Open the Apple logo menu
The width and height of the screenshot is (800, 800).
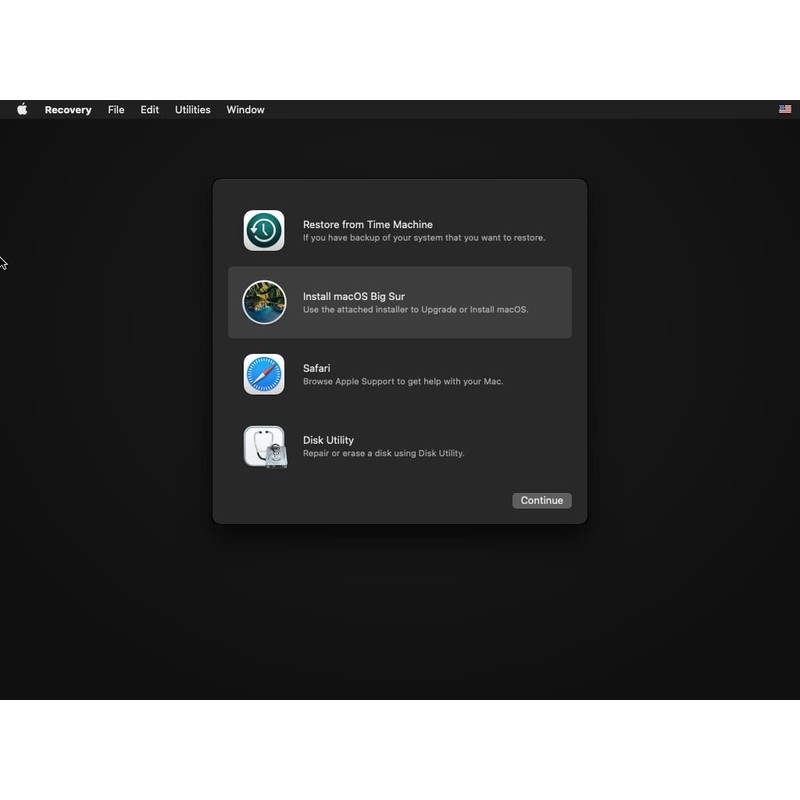coord(22,110)
